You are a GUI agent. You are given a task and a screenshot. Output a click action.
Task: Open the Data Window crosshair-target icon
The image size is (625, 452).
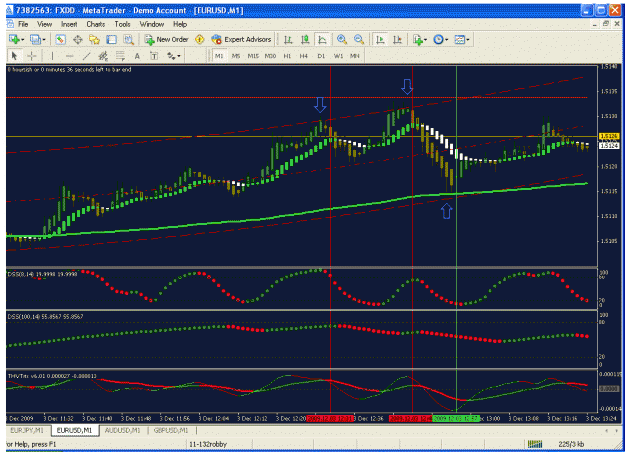coord(78,39)
